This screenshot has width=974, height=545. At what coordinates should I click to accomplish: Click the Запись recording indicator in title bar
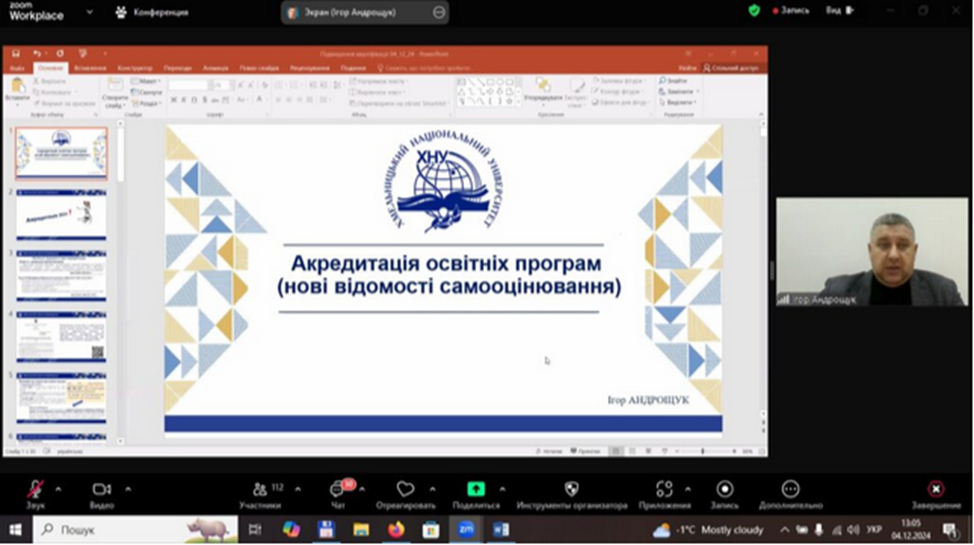point(791,11)
